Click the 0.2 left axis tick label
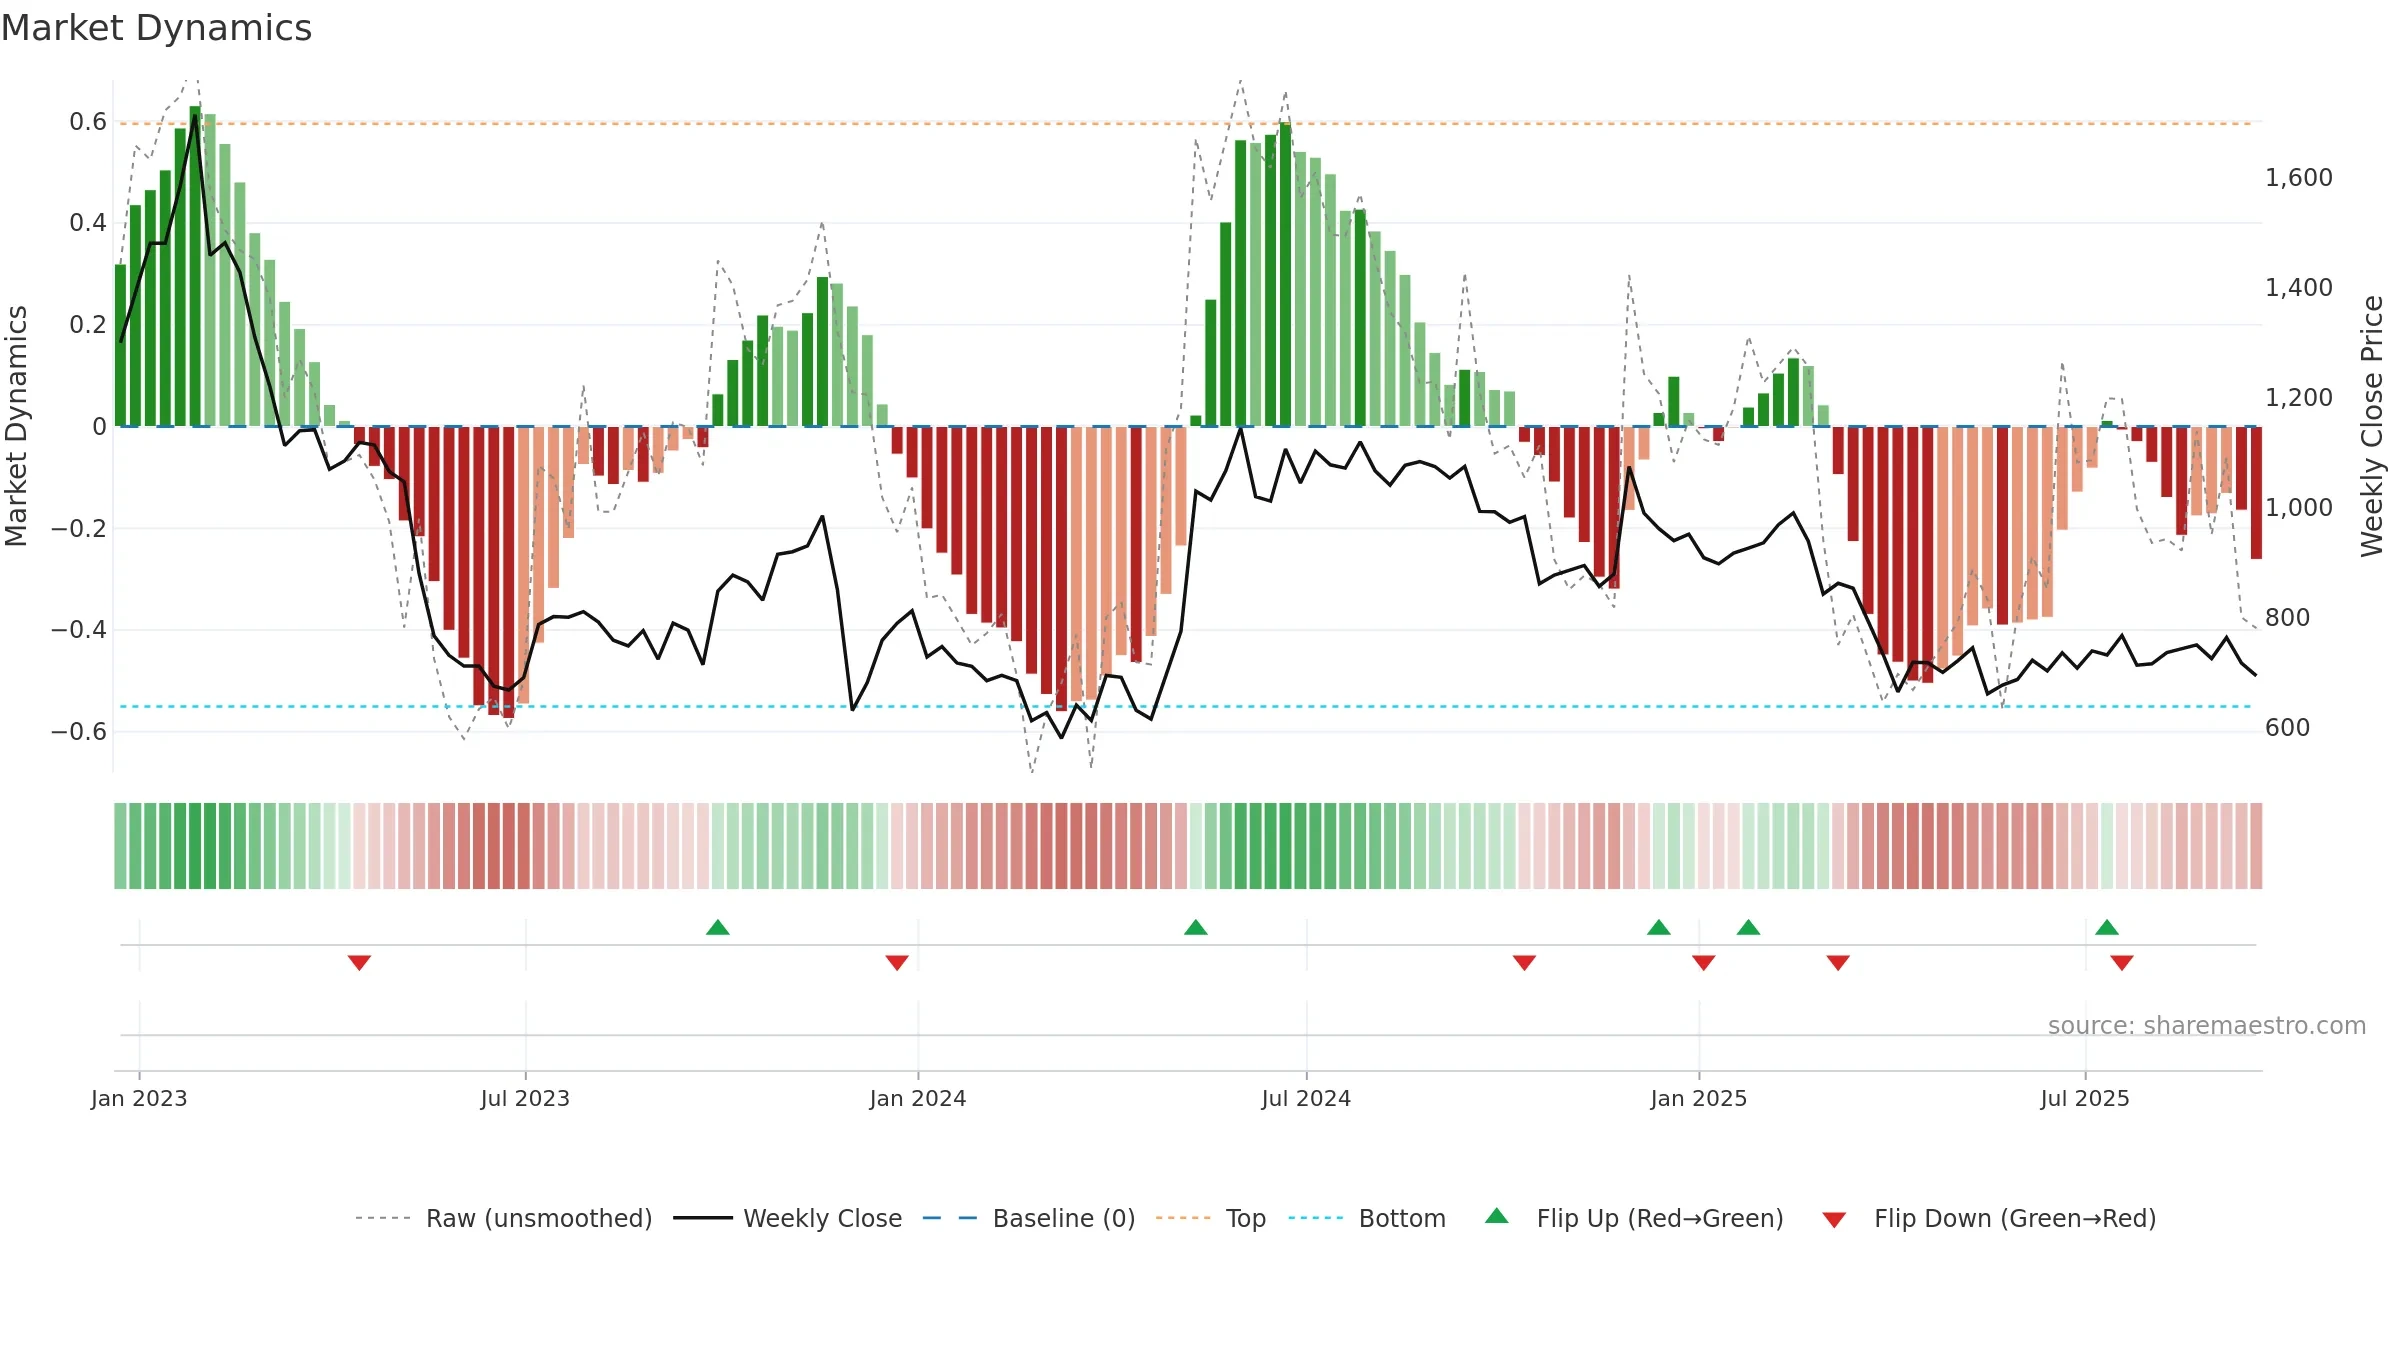Screen dimensions: 2400x1350 [x=88, y=325]
